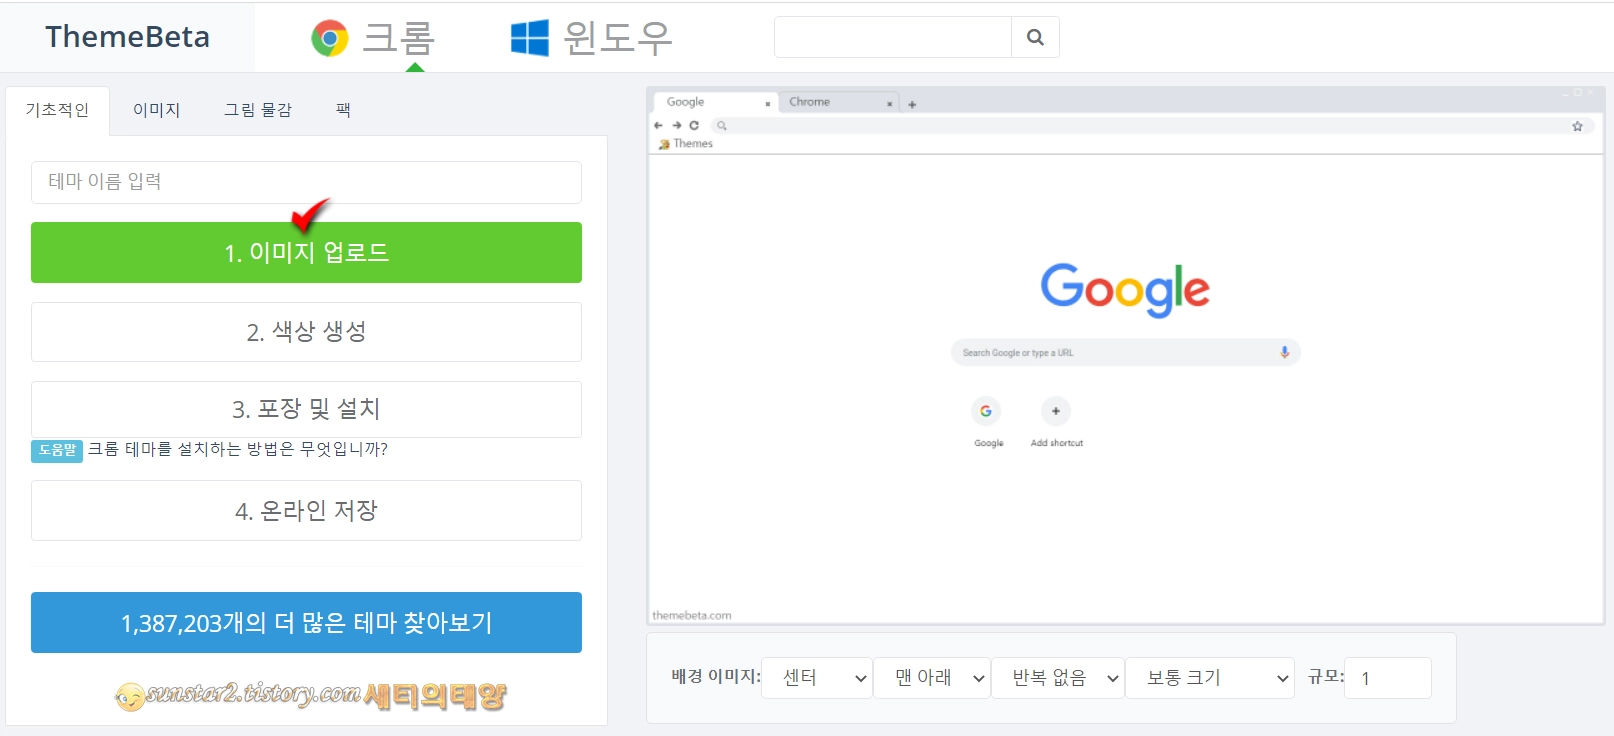Open the 윈도우 section link
Image resolution: width=1614 pixels, height=736 pixels.
click(x=617, y=38)
